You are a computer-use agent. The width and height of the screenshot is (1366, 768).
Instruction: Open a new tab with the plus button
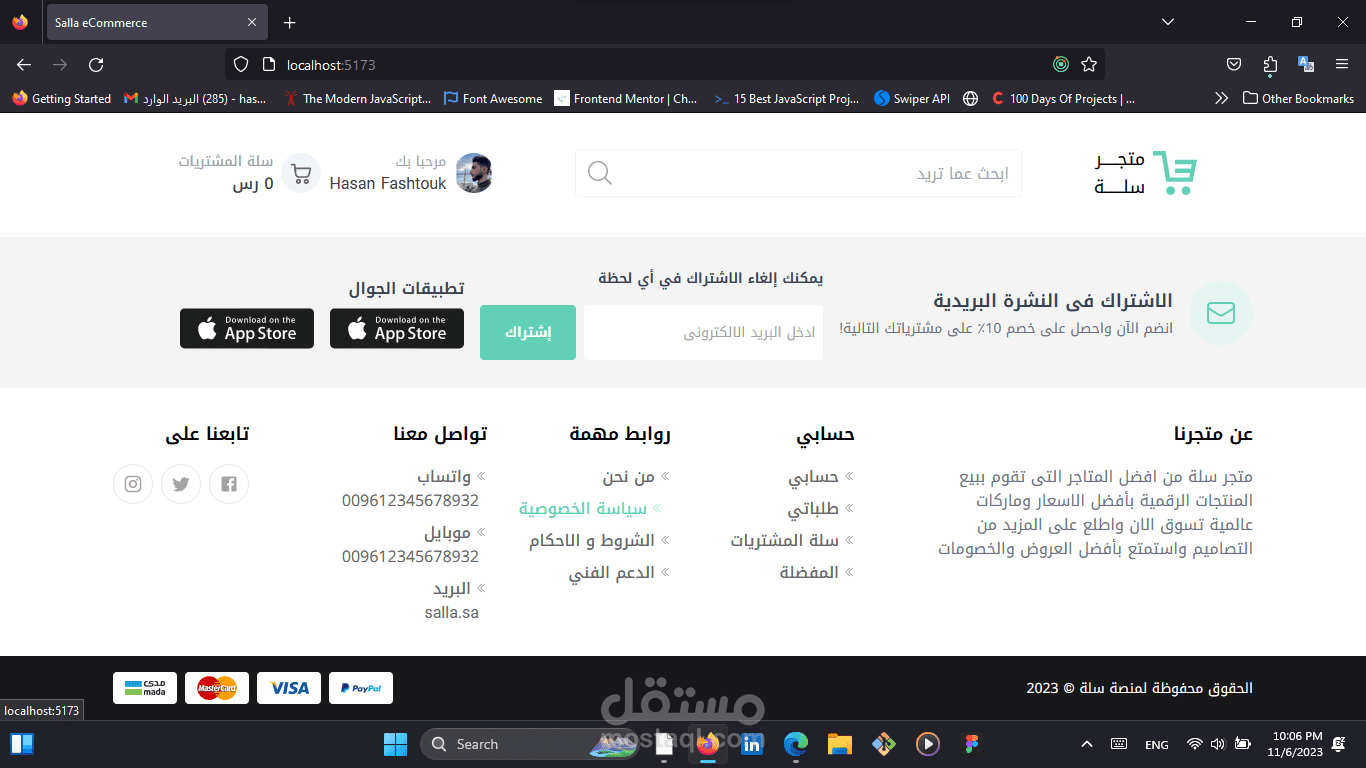coord(289,22)
